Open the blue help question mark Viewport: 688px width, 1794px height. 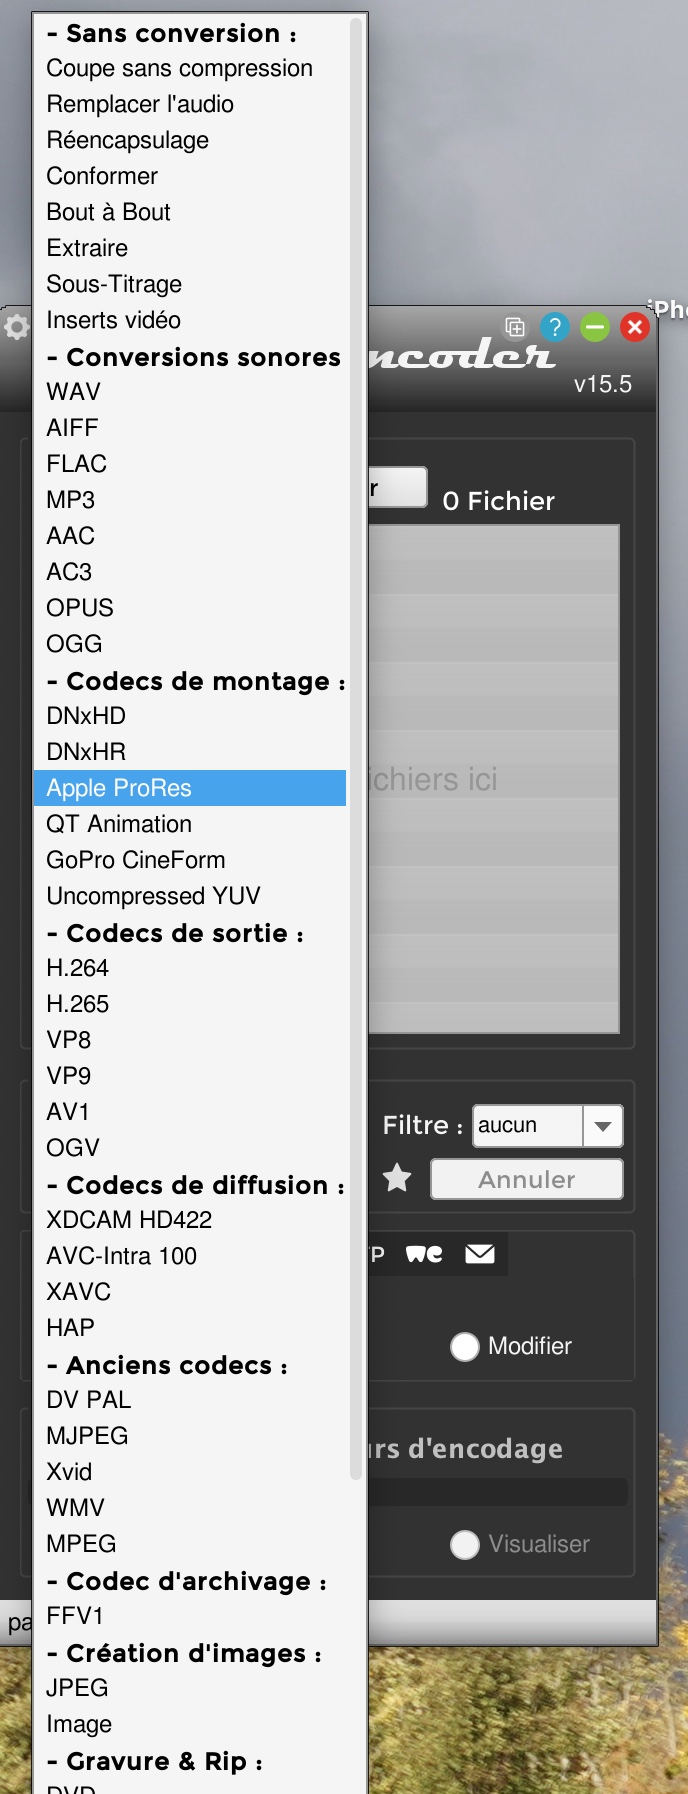coord(554,327)
